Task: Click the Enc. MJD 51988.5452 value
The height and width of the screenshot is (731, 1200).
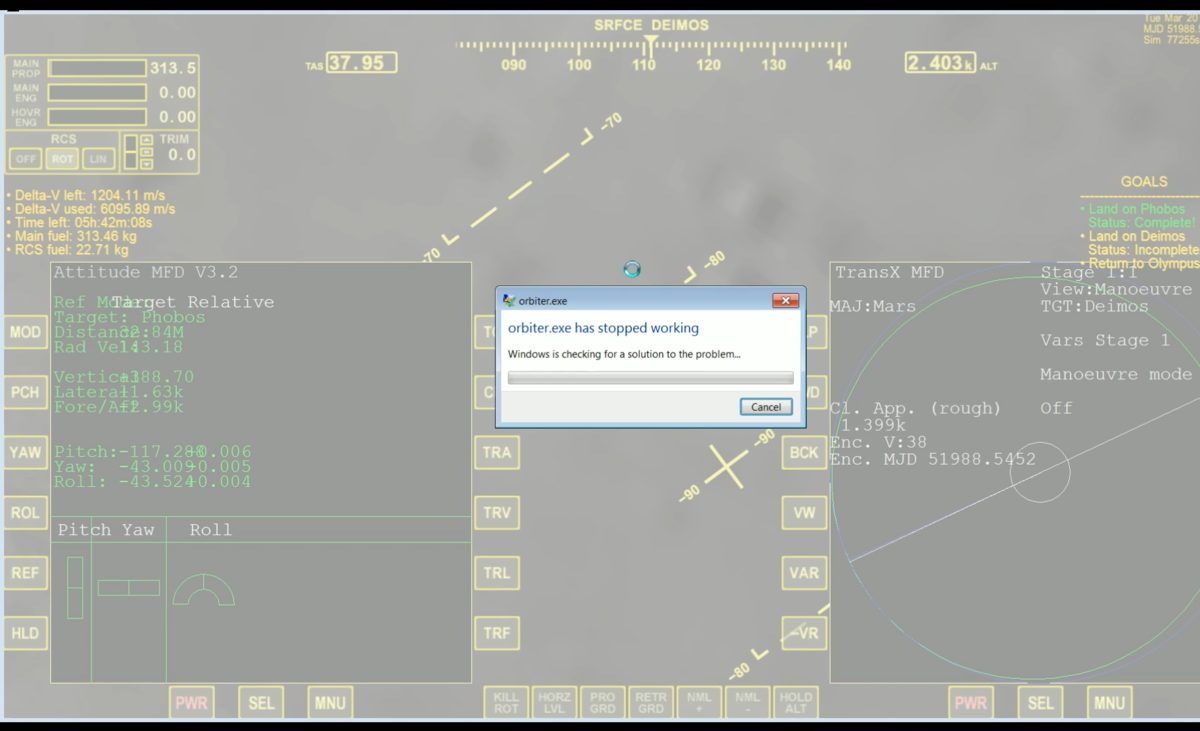Action: coord(933,459)
